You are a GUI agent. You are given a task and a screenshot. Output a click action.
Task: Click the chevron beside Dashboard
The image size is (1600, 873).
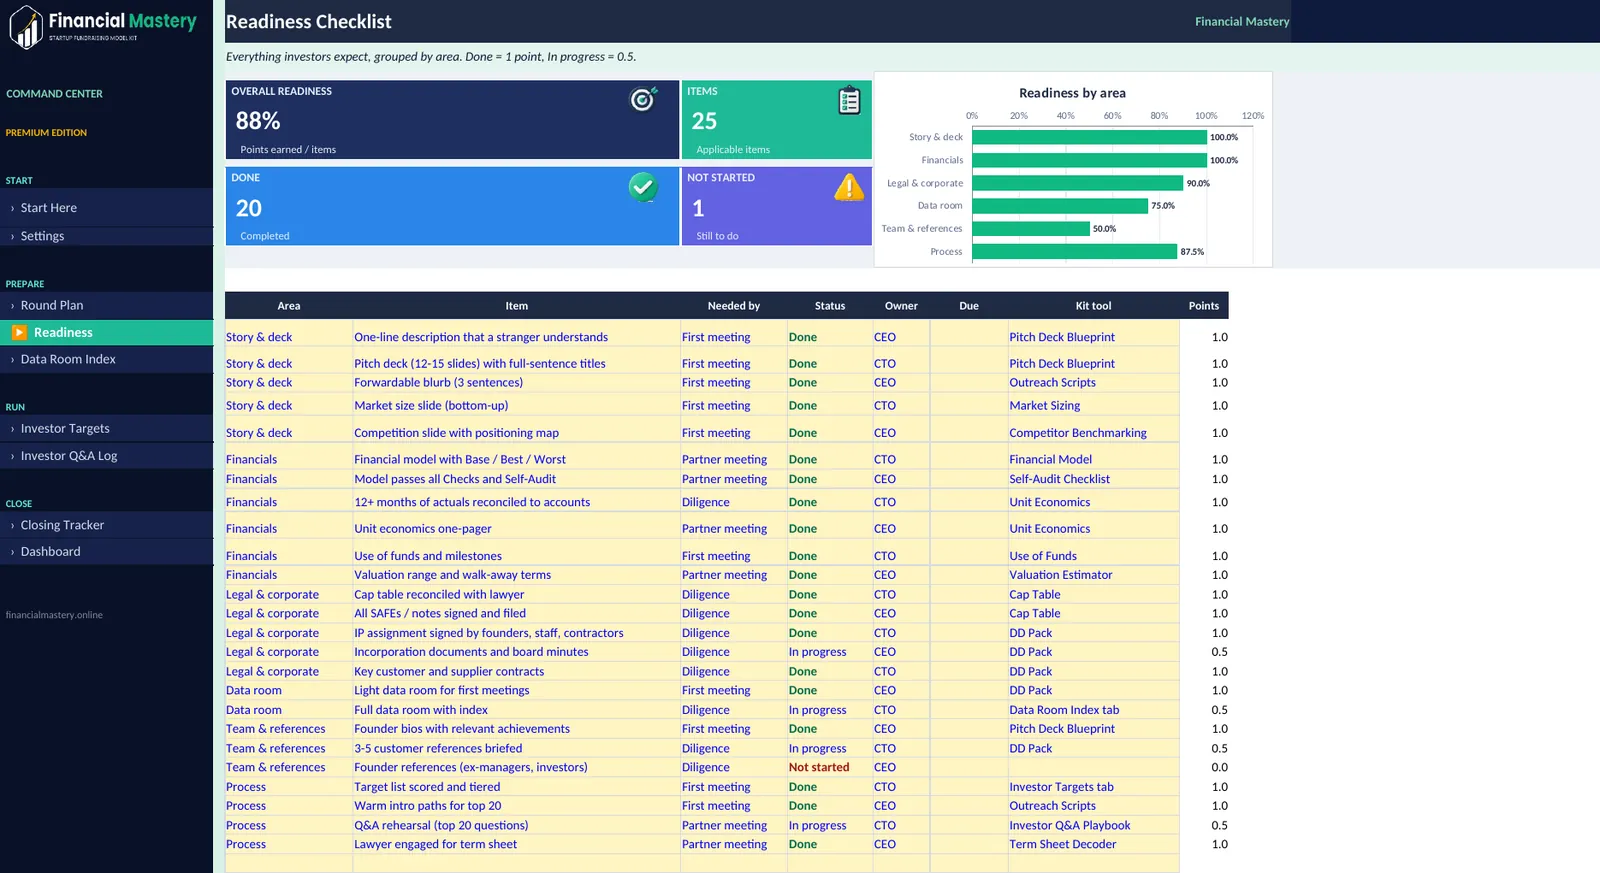pos(12,551)
